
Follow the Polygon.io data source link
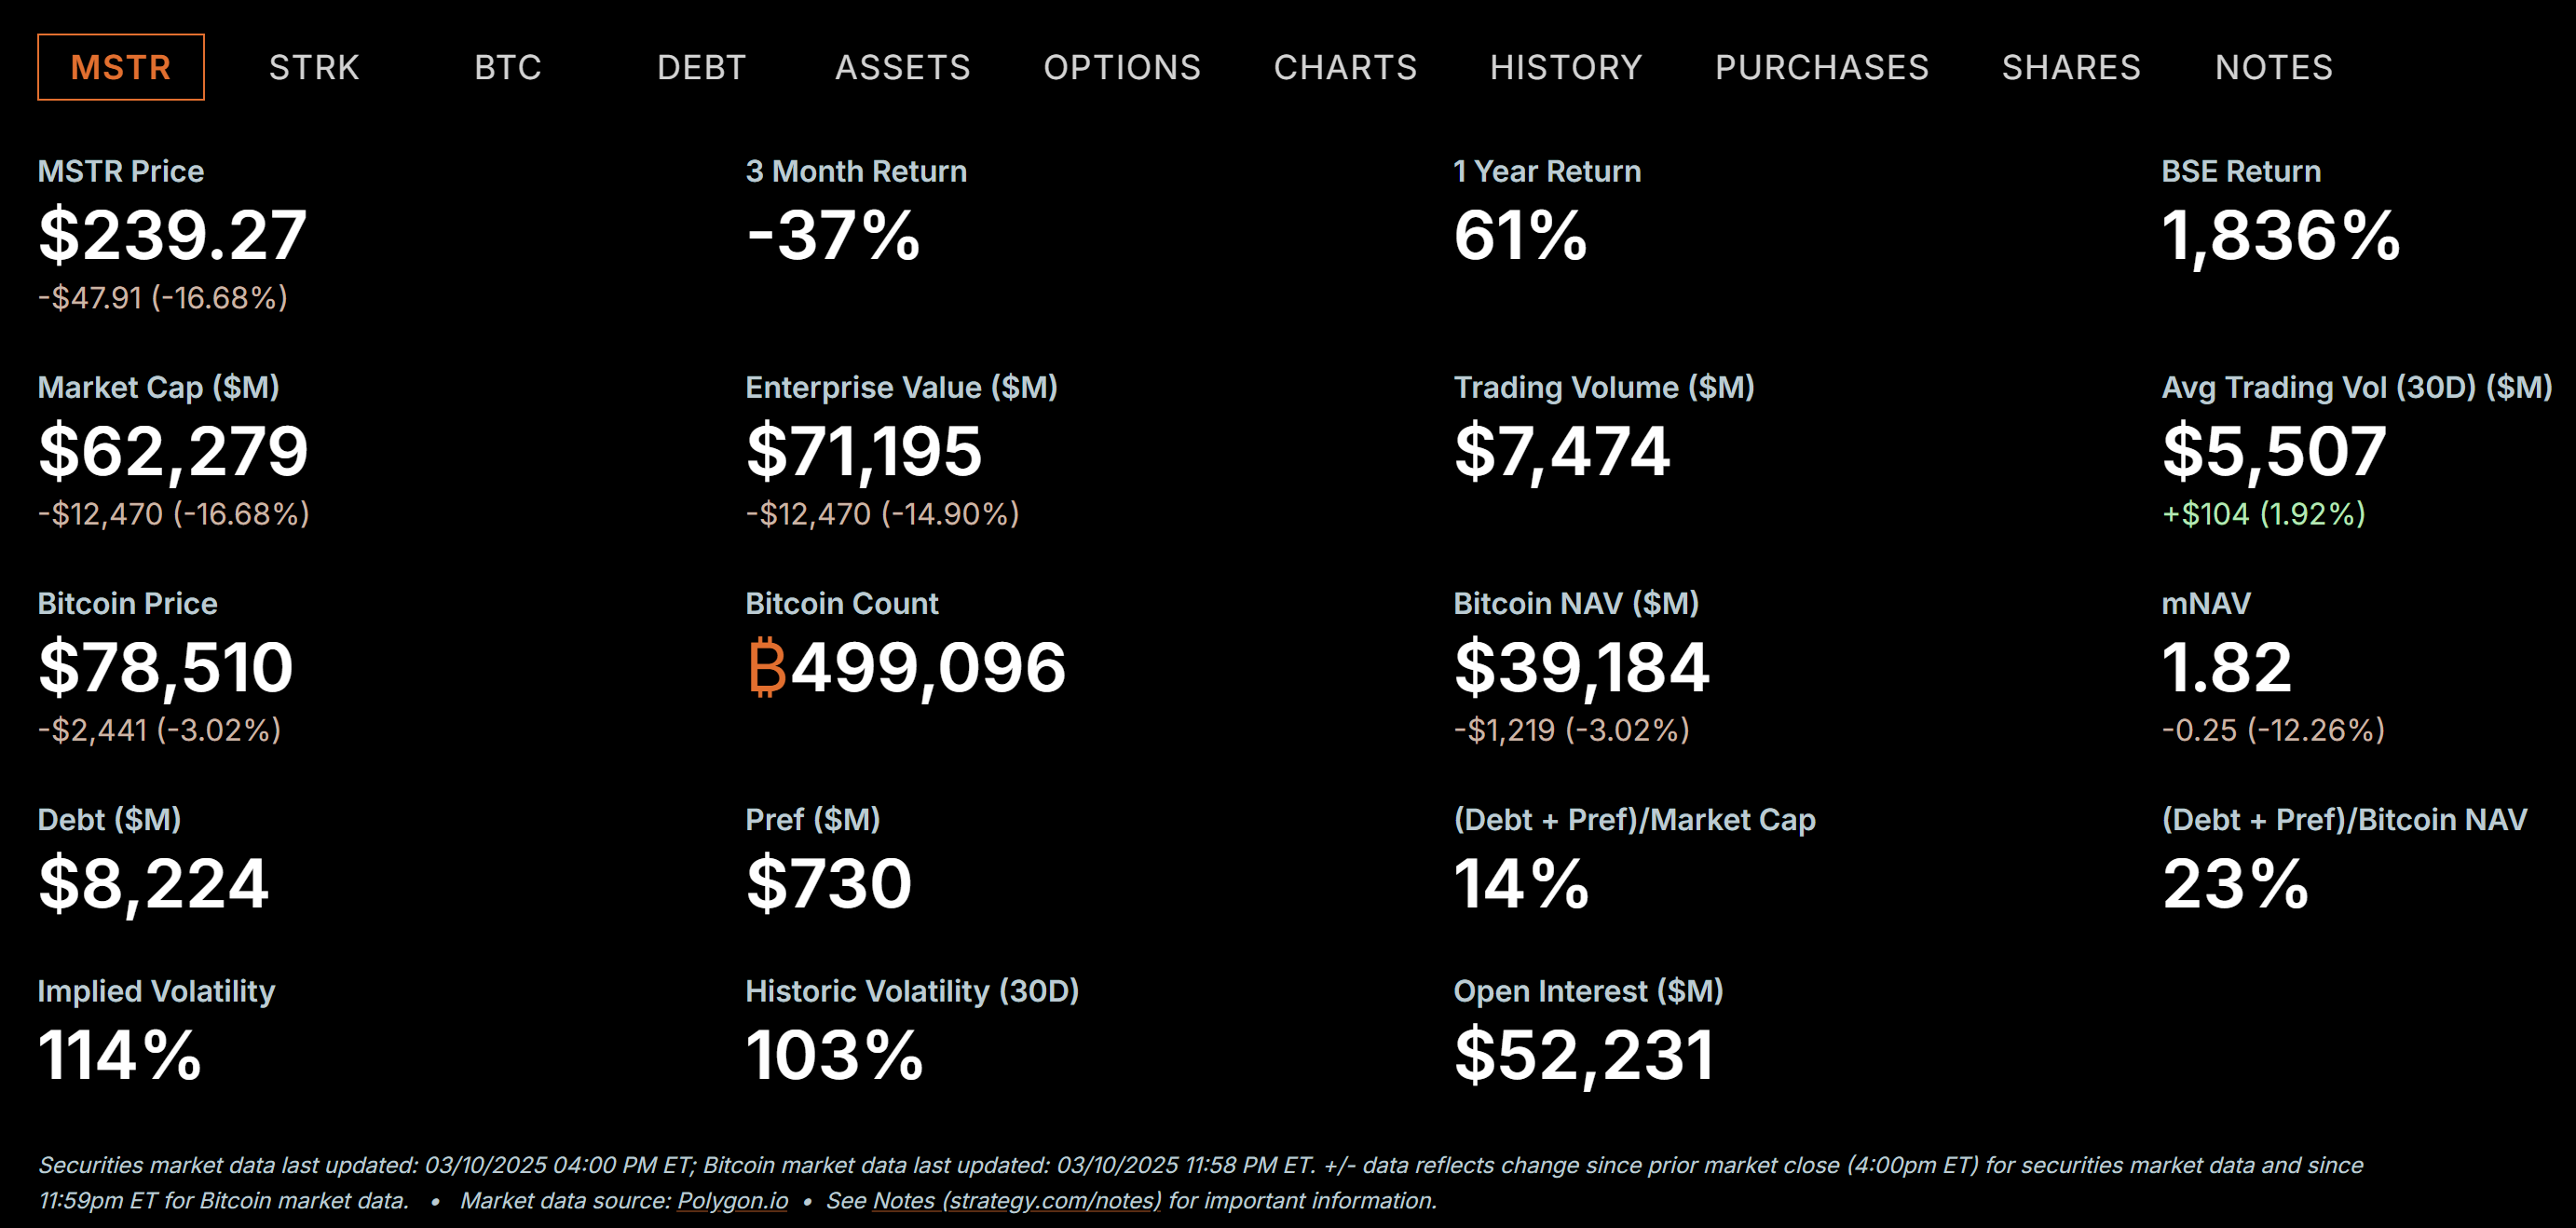[732, 1200]
